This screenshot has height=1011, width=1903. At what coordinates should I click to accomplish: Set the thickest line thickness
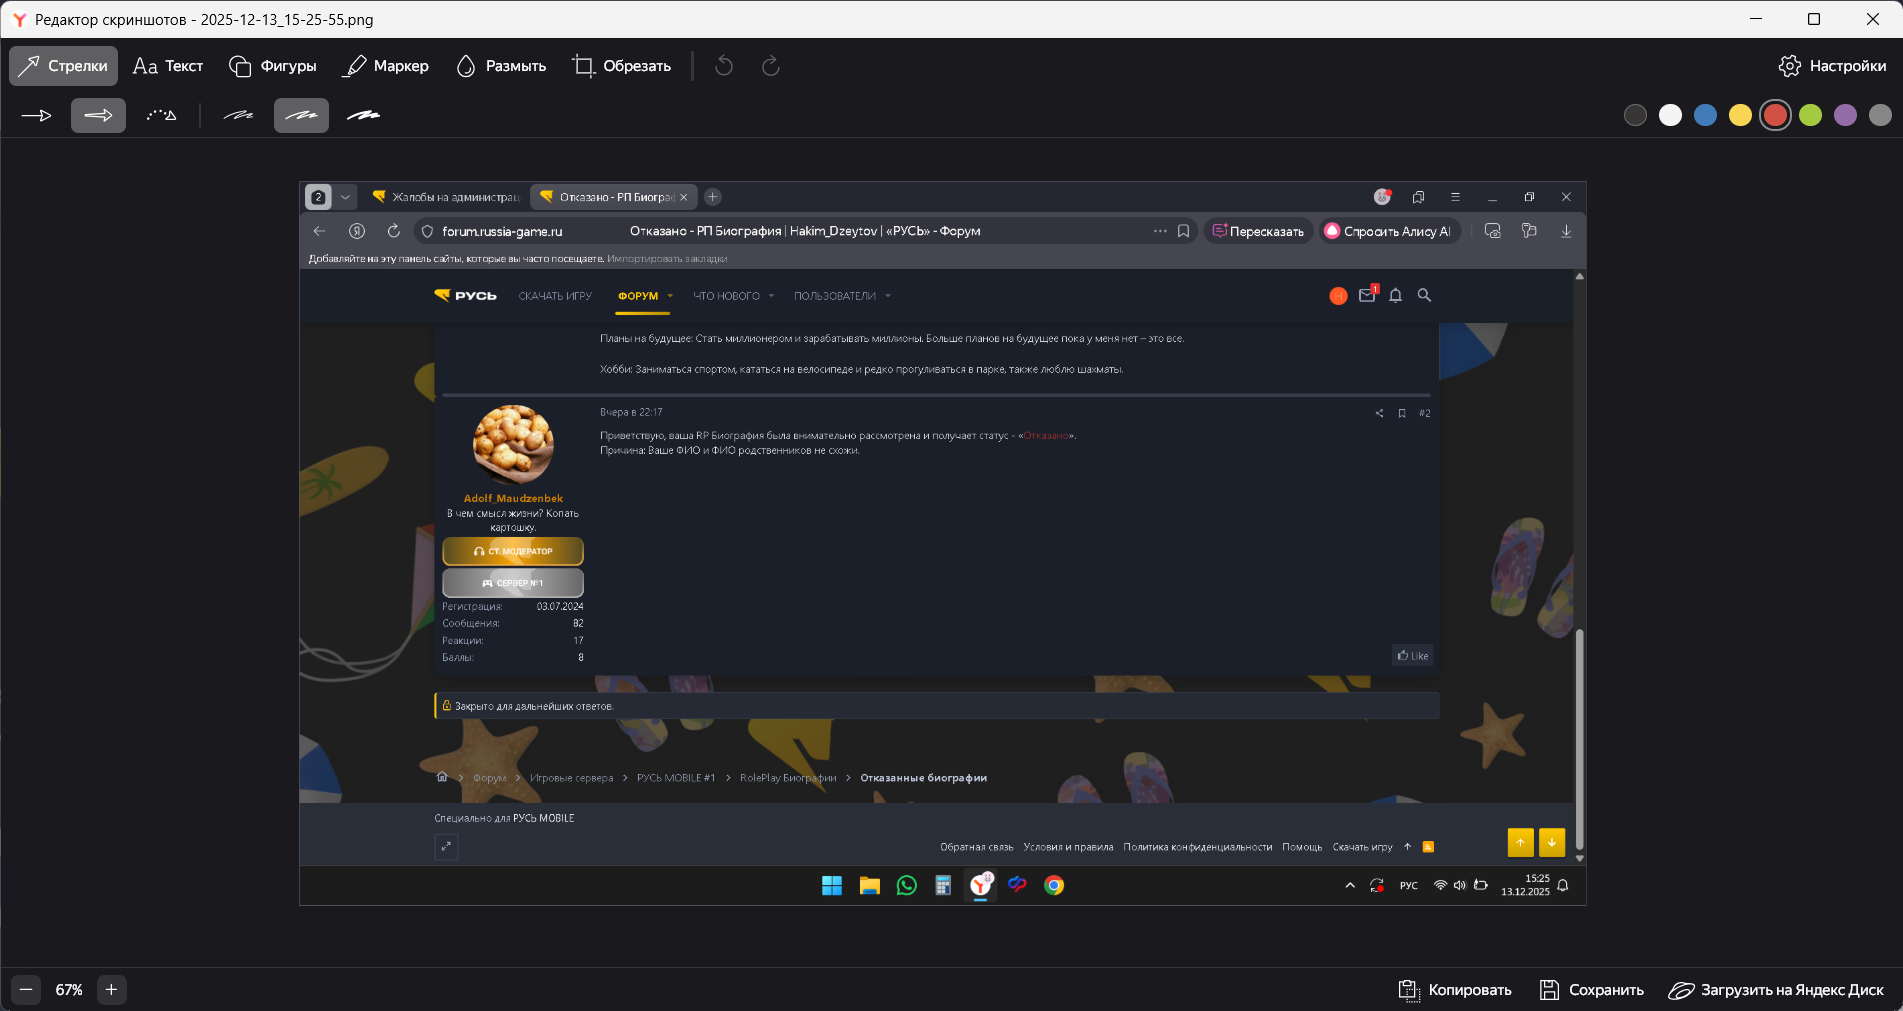point(363,116)
